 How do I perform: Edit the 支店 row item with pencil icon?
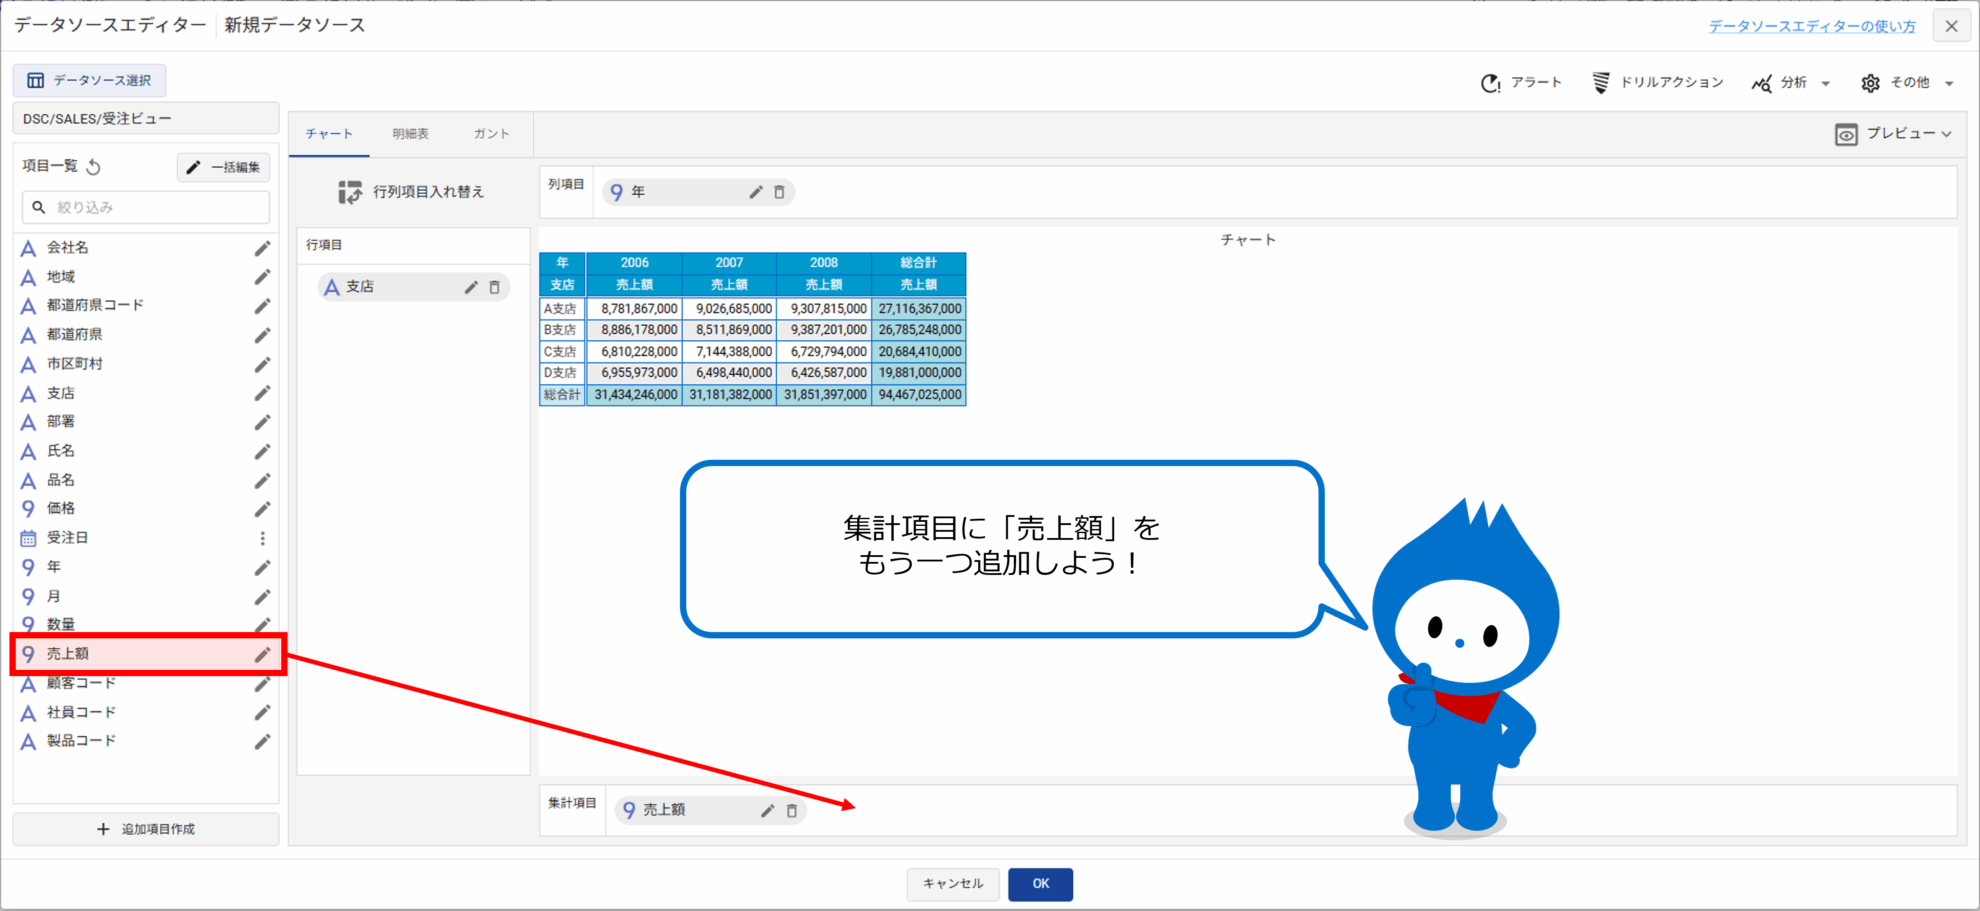pos(471,287)
